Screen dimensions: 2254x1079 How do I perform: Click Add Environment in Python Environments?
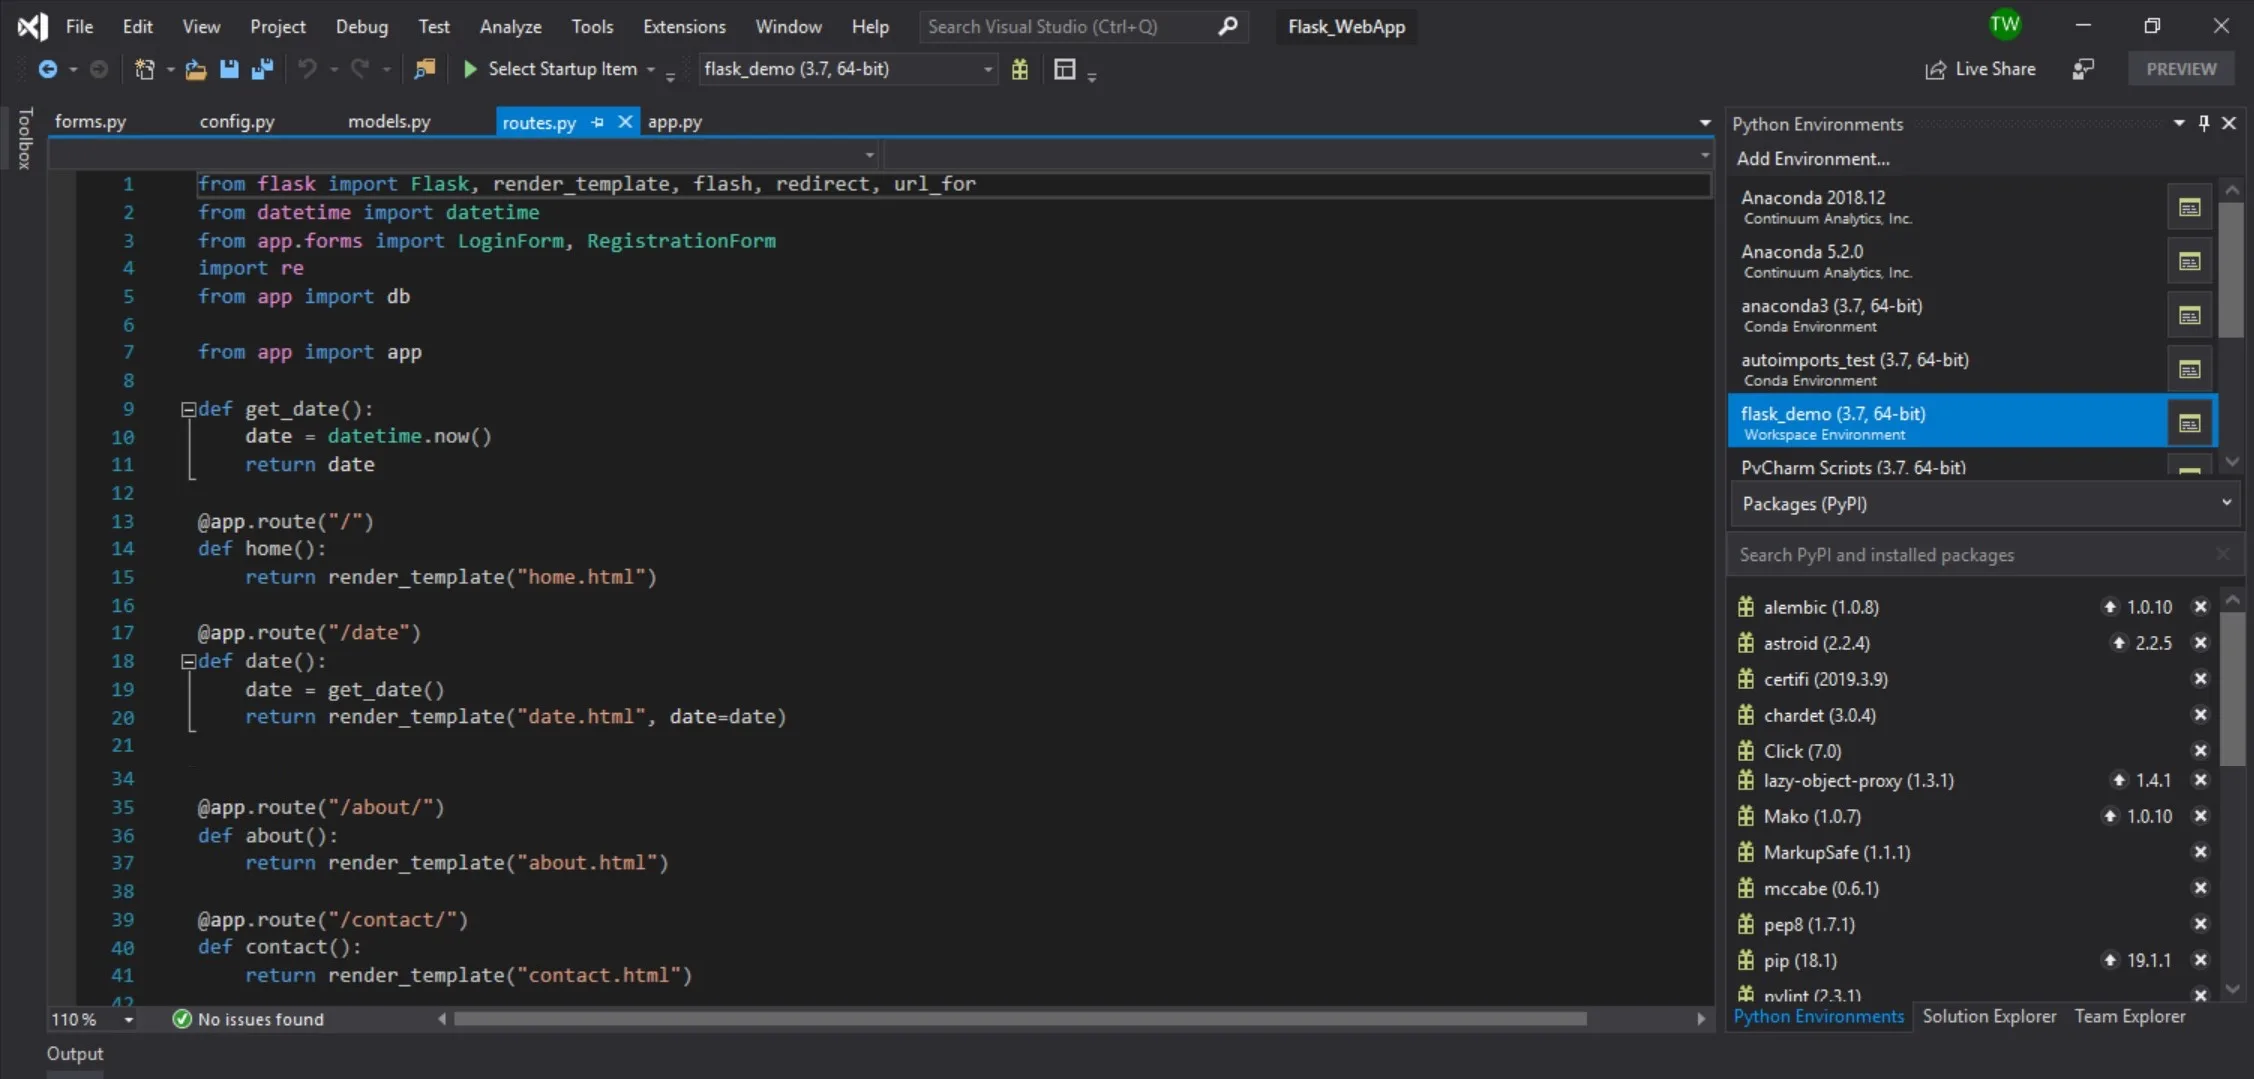click(x=1812, y=158)
